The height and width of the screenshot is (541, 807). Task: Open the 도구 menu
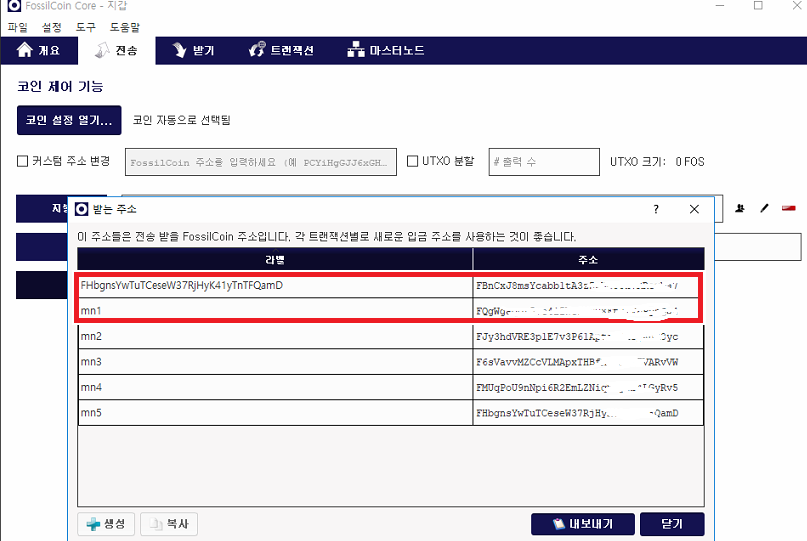[x=85, y=27]
